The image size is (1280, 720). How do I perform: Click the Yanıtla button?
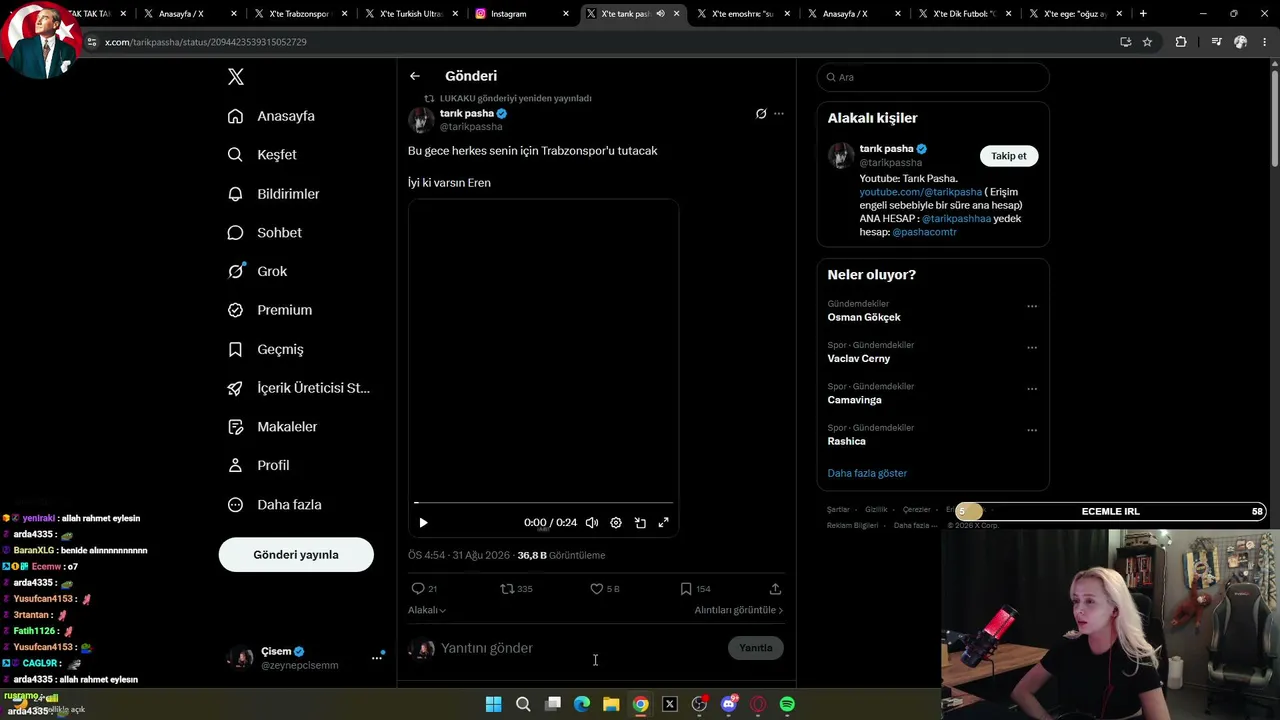[x=756, y=648]
